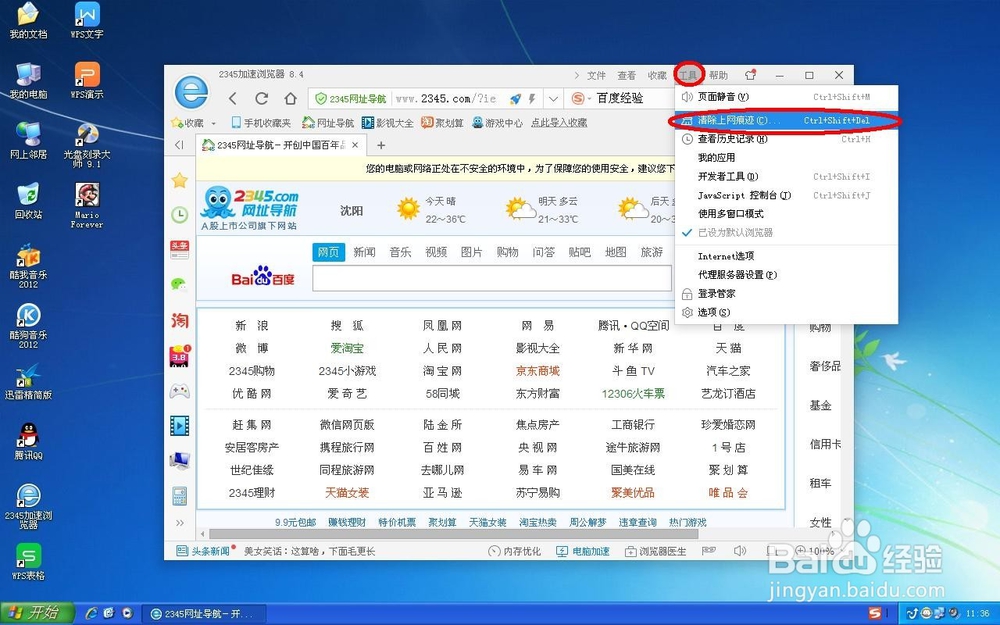
Task: Open the WeChat icon in left sidebar
Action: pos(179,284)
